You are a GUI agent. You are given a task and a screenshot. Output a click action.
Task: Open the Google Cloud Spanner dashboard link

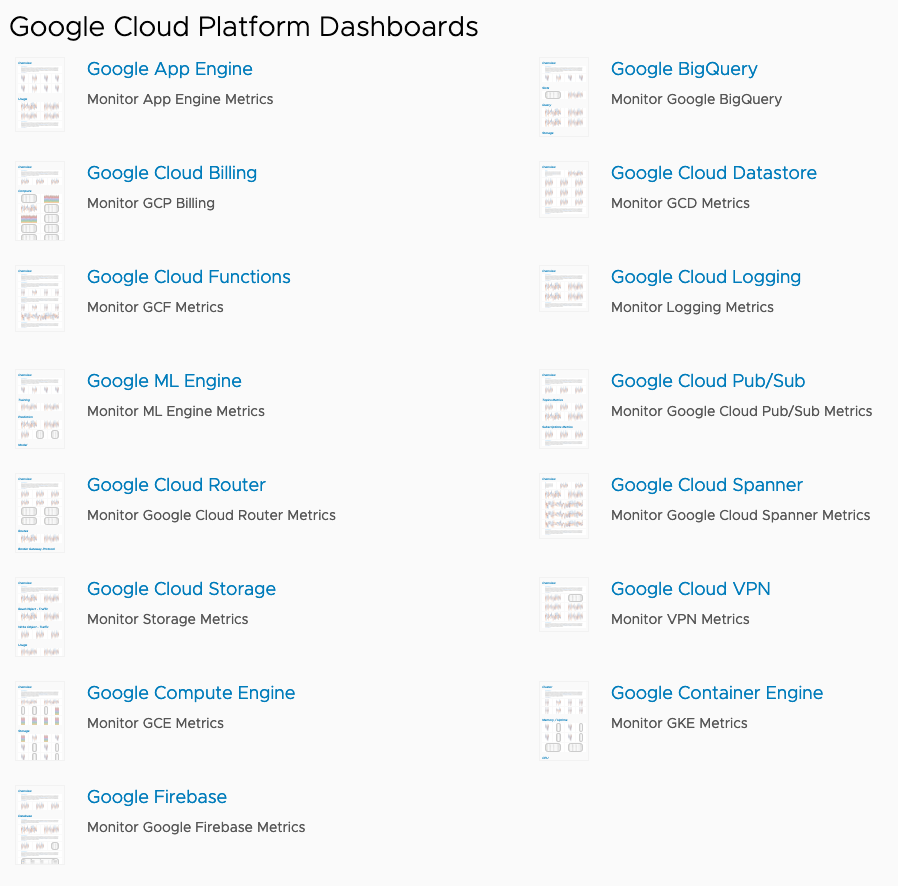(707, 485)
